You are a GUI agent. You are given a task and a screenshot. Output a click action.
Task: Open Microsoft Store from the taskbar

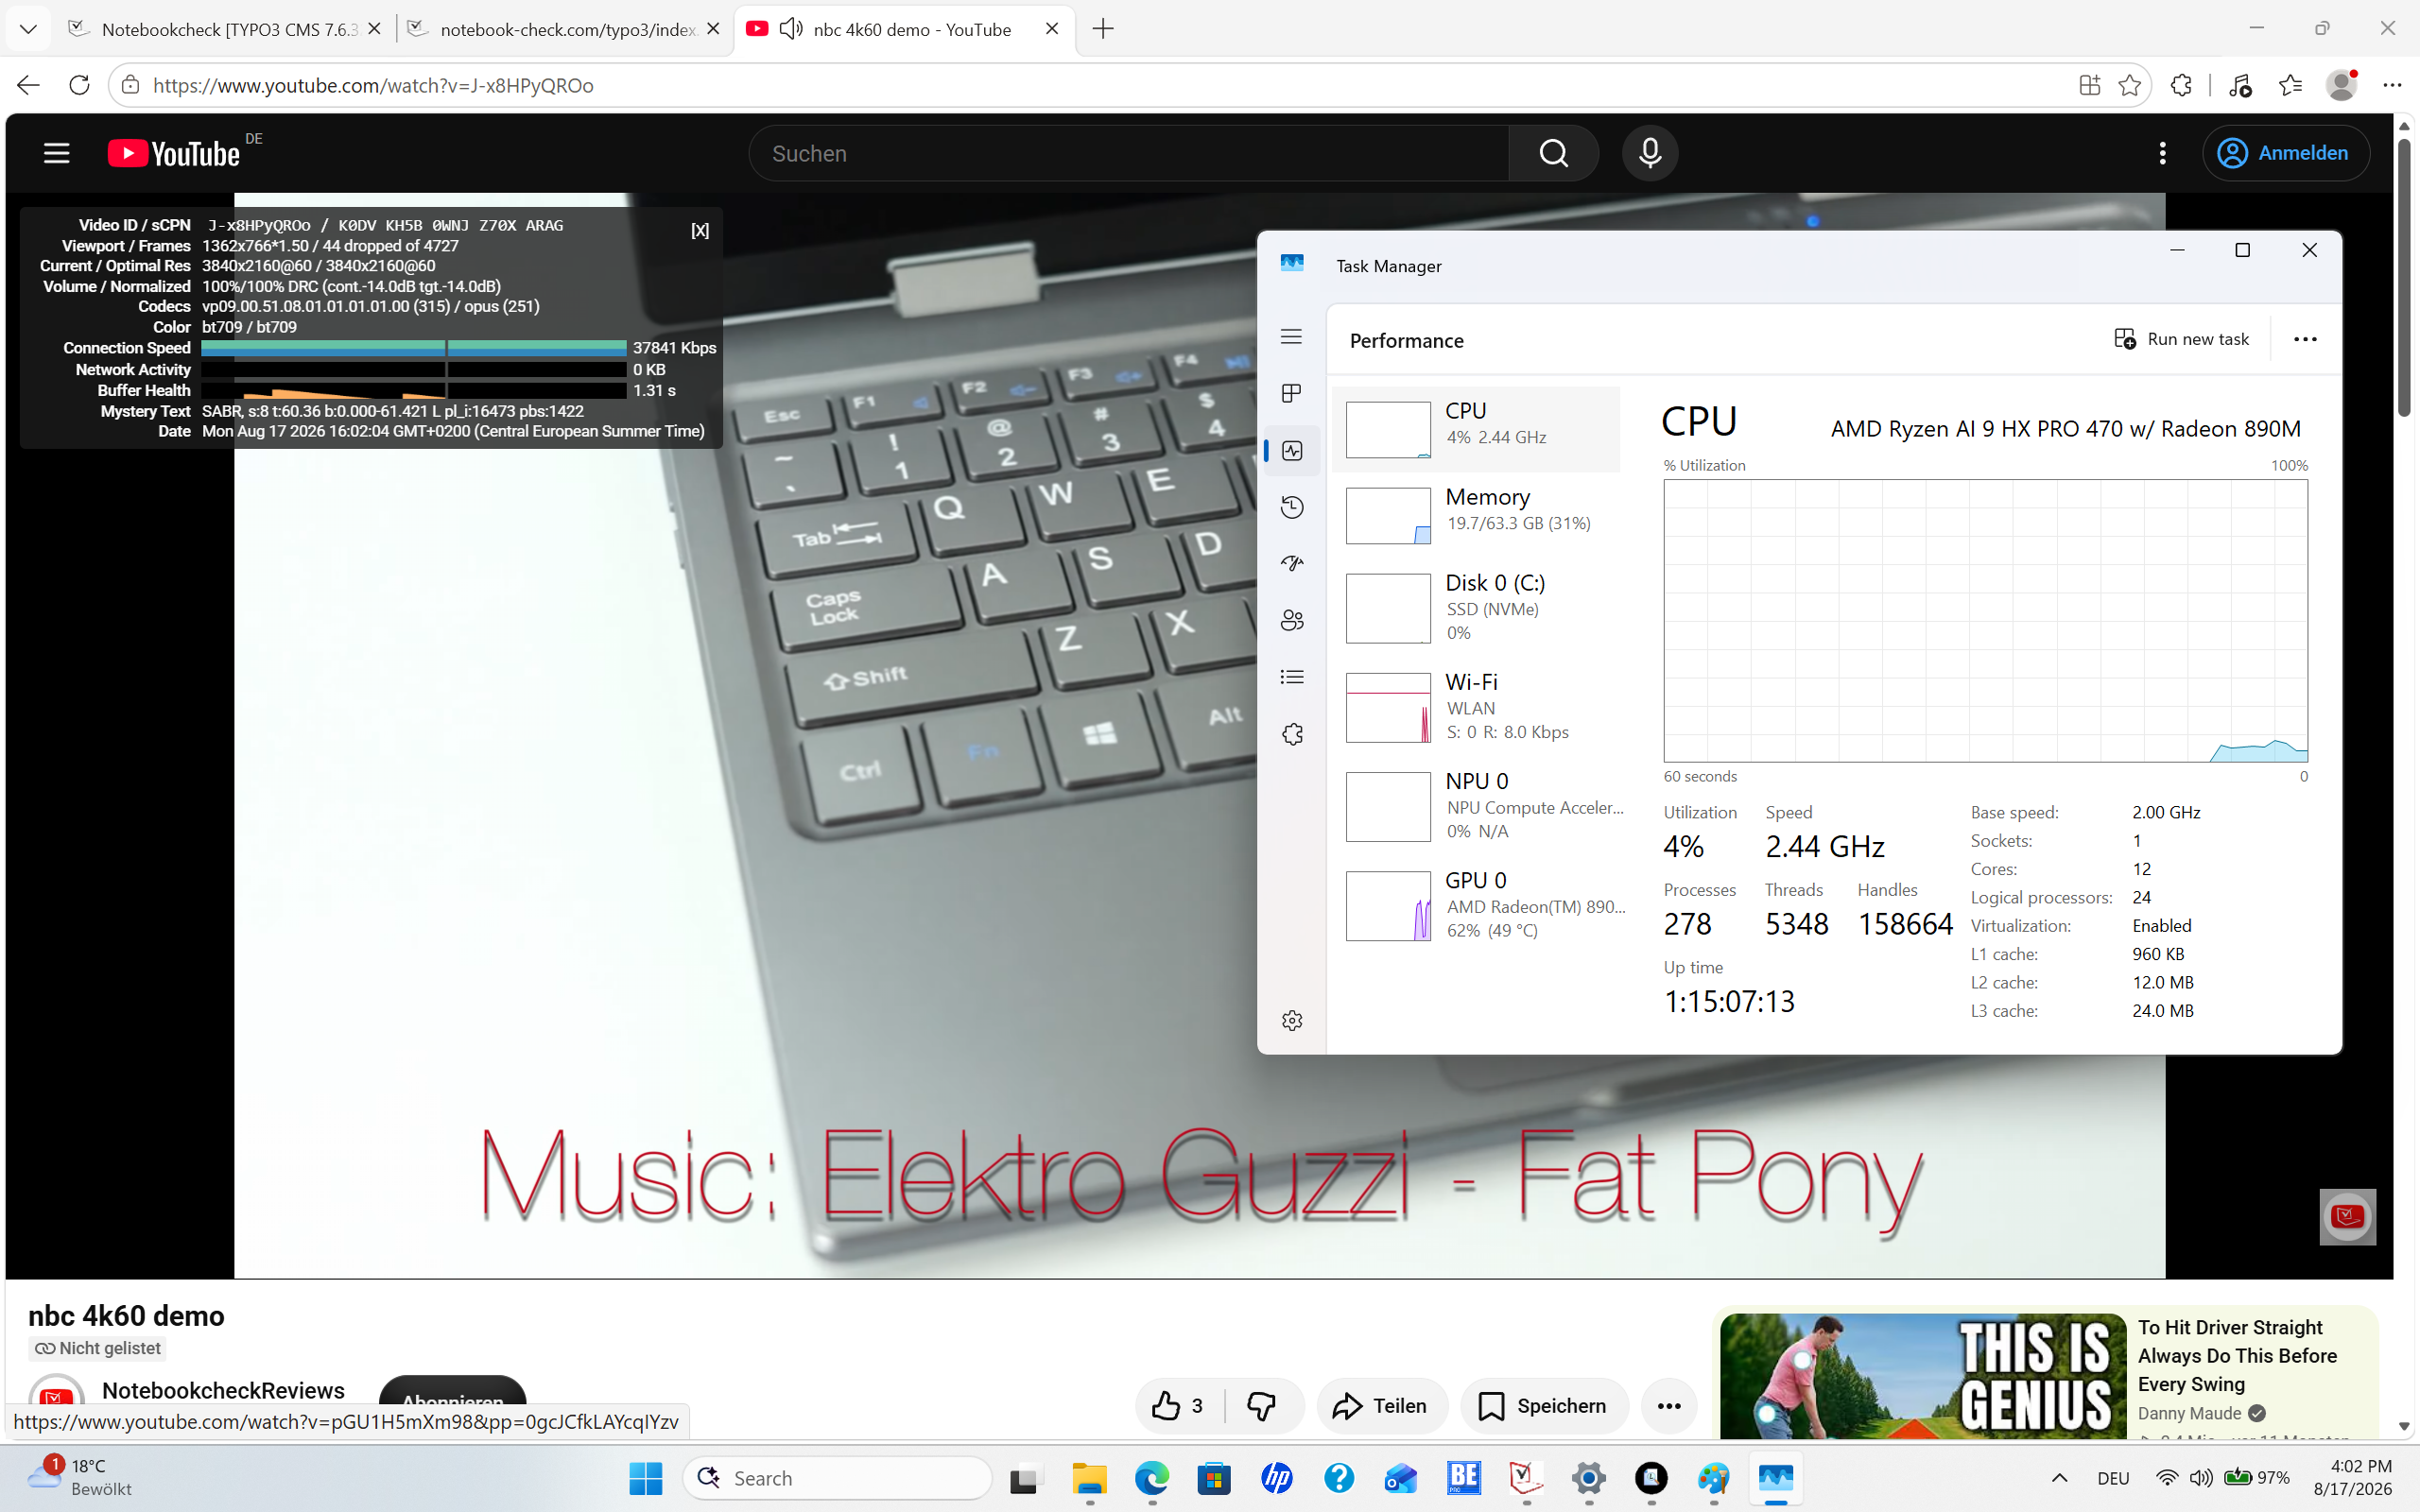pyautogui.click(x=1214, y=1478)
